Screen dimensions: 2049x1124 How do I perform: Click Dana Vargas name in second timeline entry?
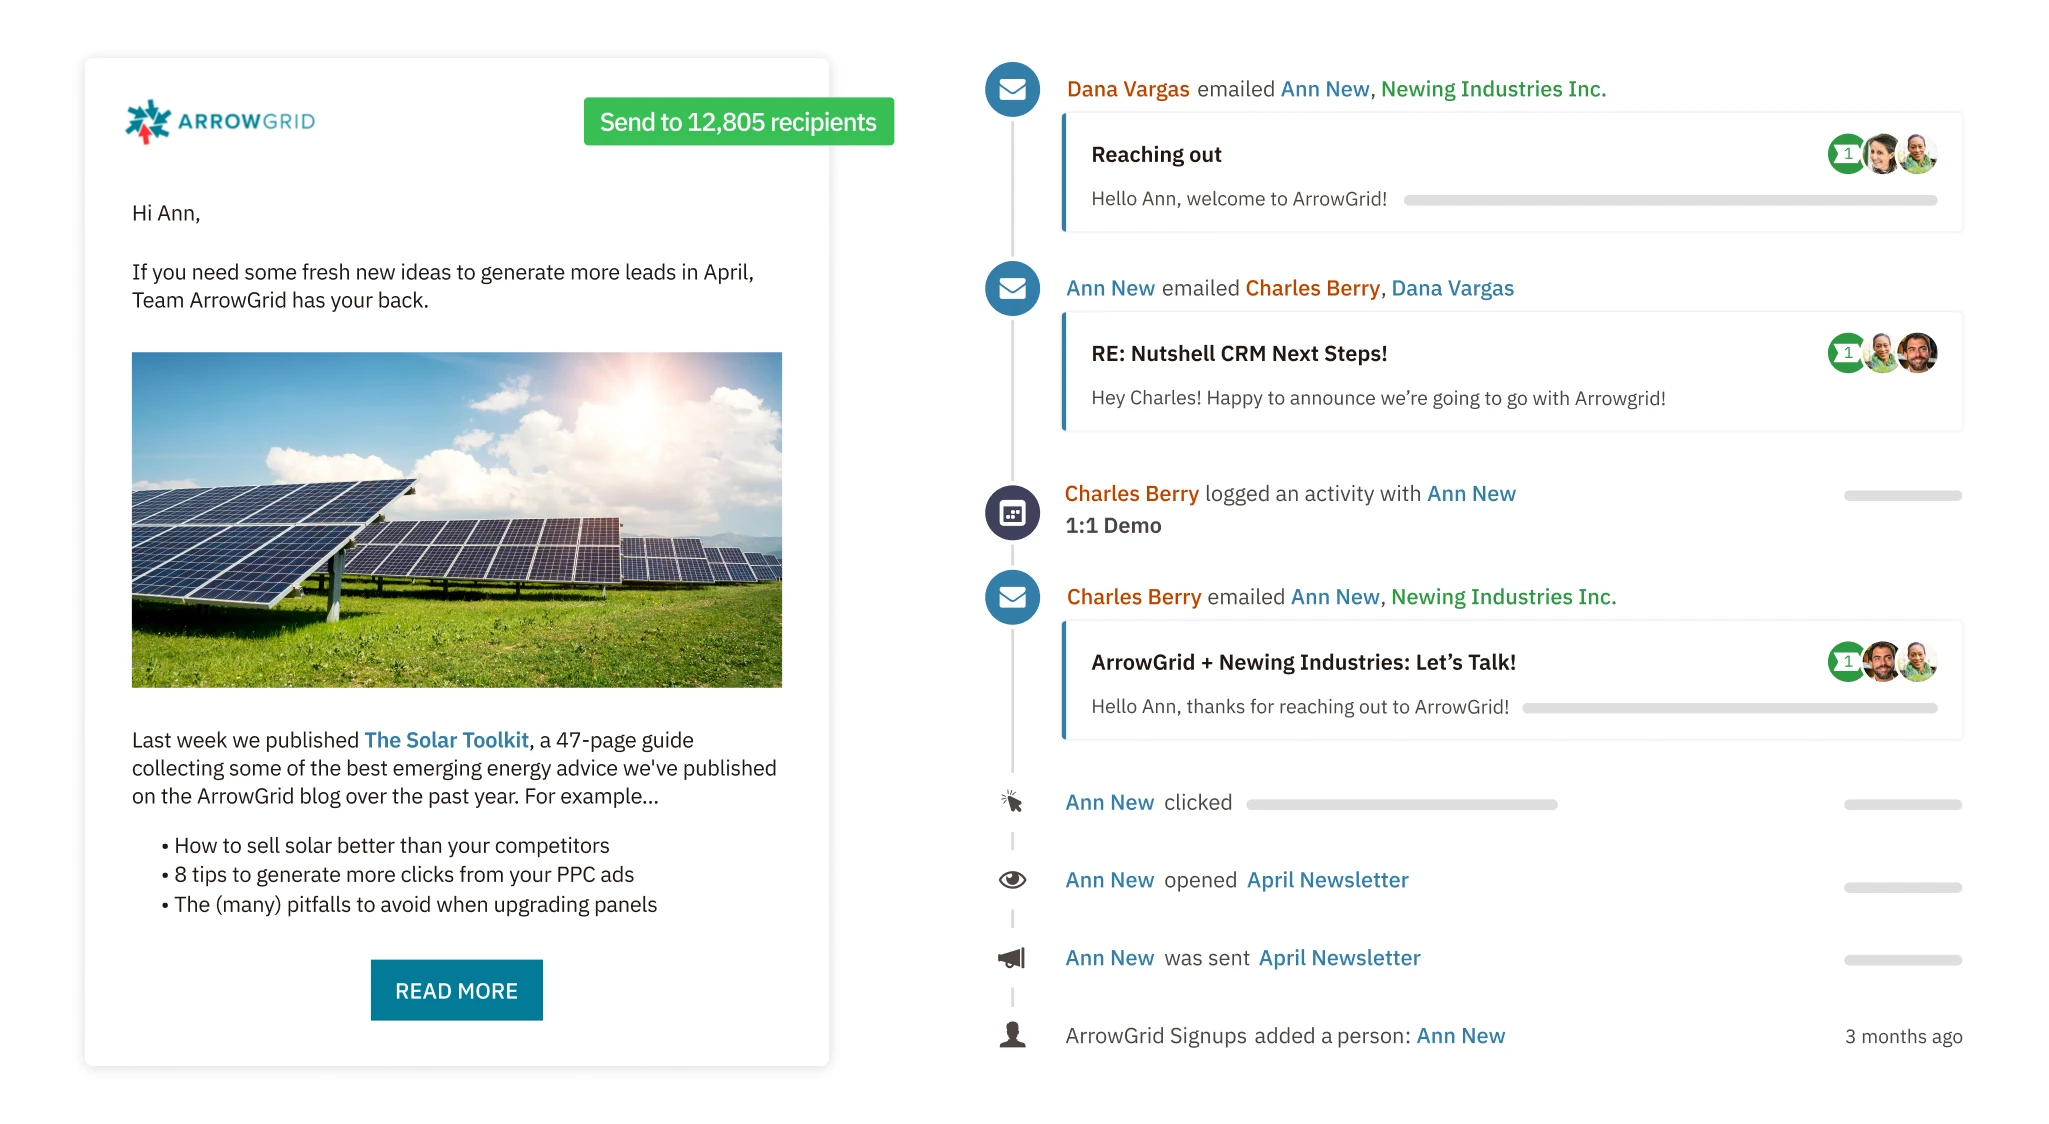1452,288
